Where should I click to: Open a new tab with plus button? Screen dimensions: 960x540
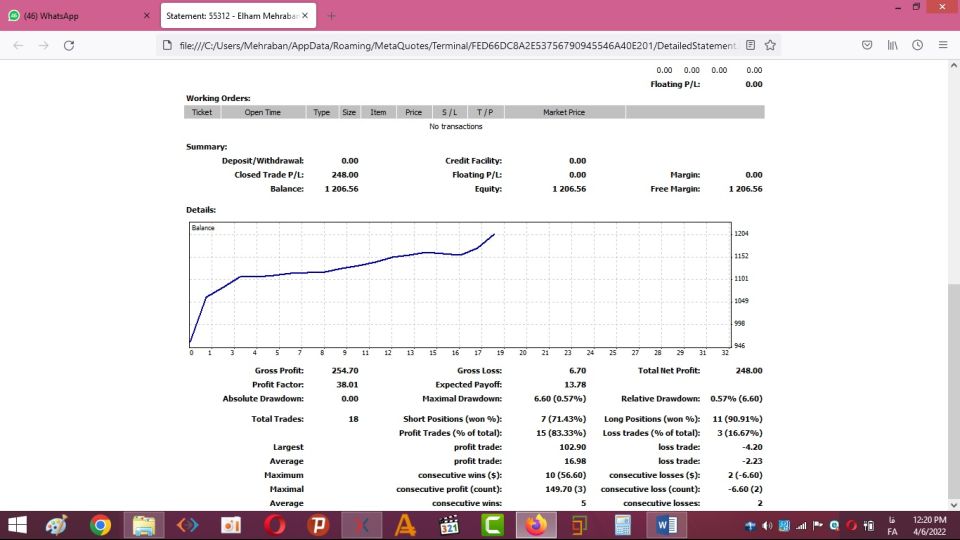pos(332,16)
